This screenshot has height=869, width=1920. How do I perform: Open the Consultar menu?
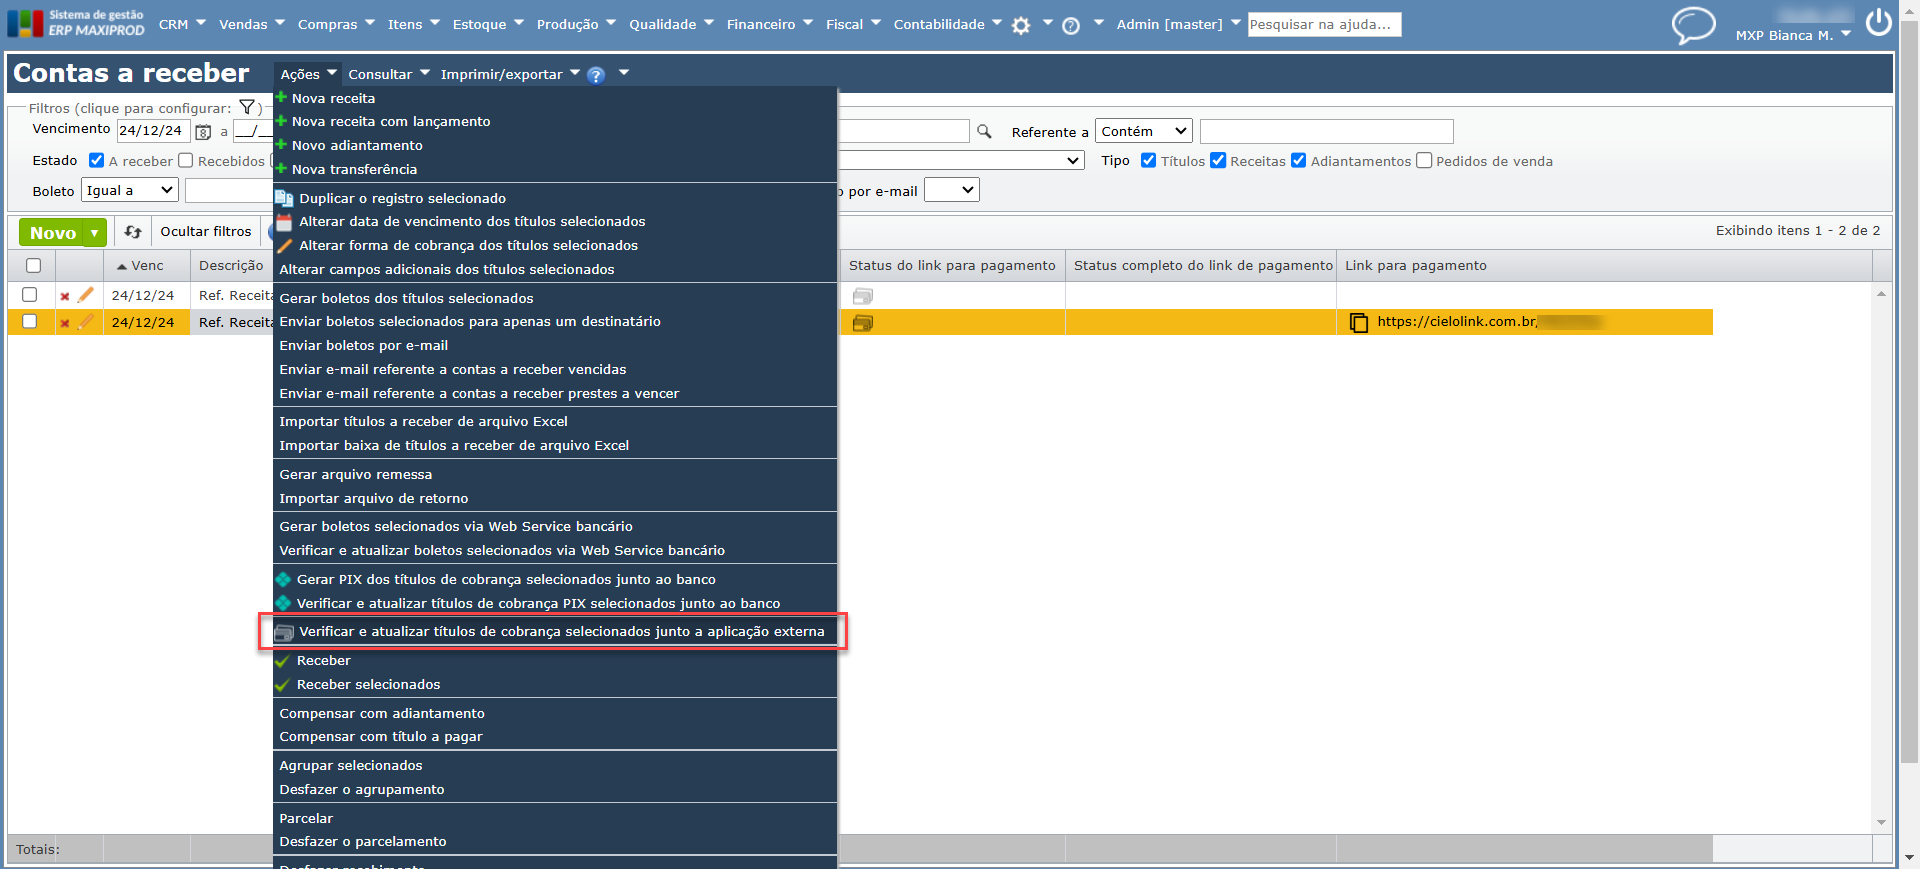[x=388, y=74]
